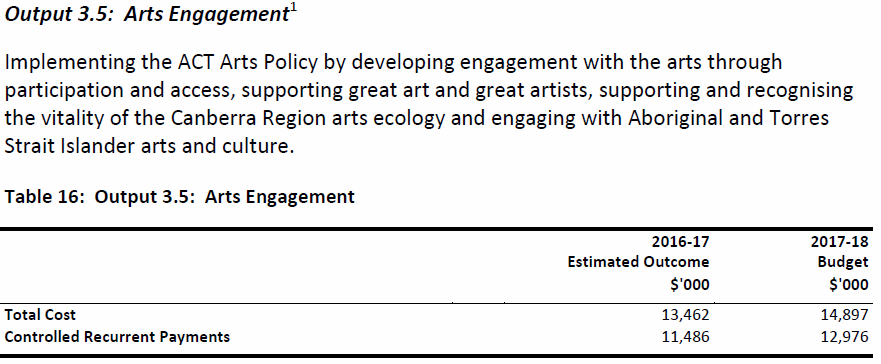
Task: Click the footnote superscript 1 after the heading
Action: point(293,10)
